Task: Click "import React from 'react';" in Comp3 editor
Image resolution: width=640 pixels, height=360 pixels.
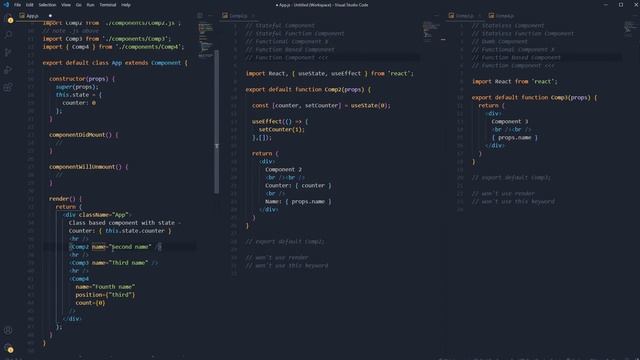Action: tap(515, 82)
